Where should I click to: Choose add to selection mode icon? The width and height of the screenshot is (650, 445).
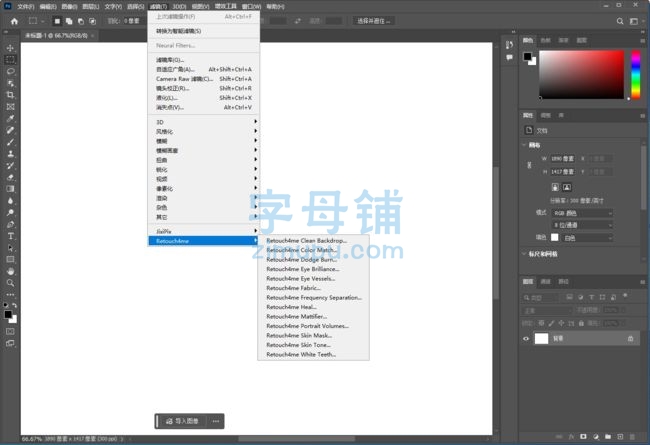(x=69, y=21)
